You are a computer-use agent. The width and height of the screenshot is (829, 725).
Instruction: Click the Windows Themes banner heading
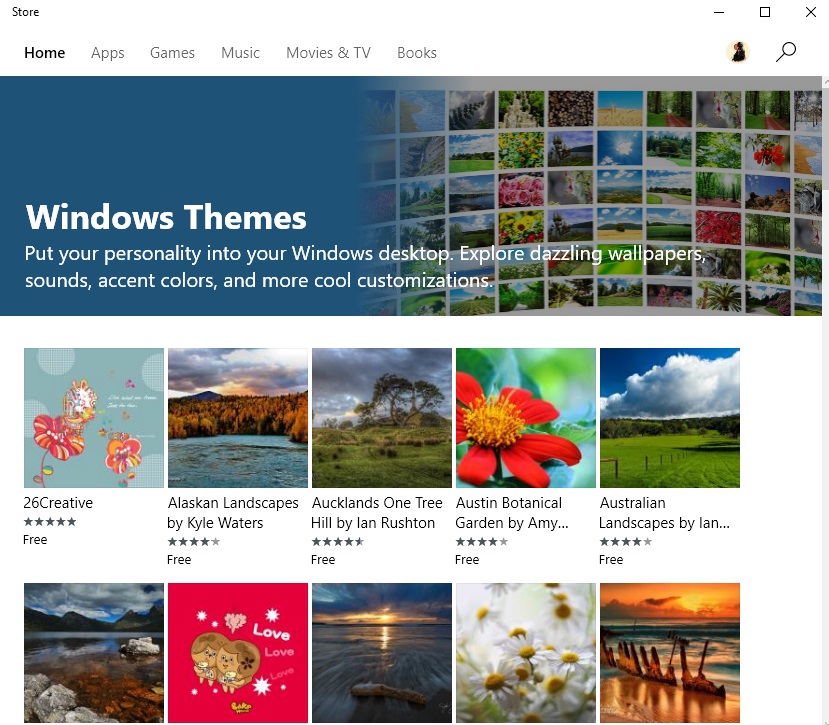[166, 217]
